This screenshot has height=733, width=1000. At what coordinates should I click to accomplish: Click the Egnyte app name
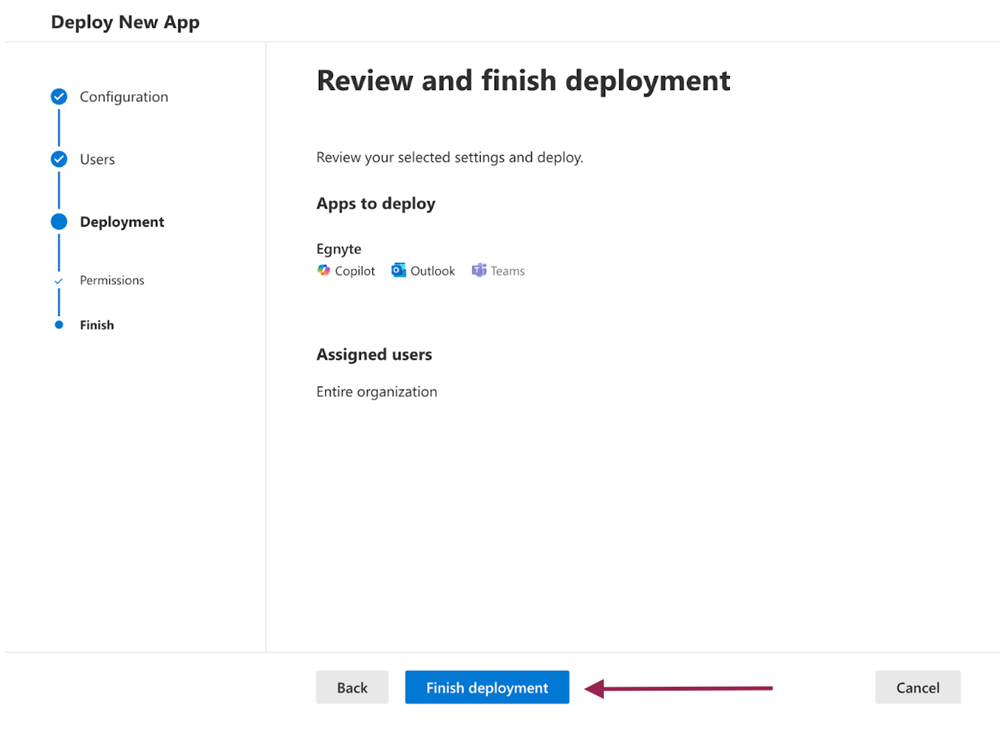tap(339, 249)
